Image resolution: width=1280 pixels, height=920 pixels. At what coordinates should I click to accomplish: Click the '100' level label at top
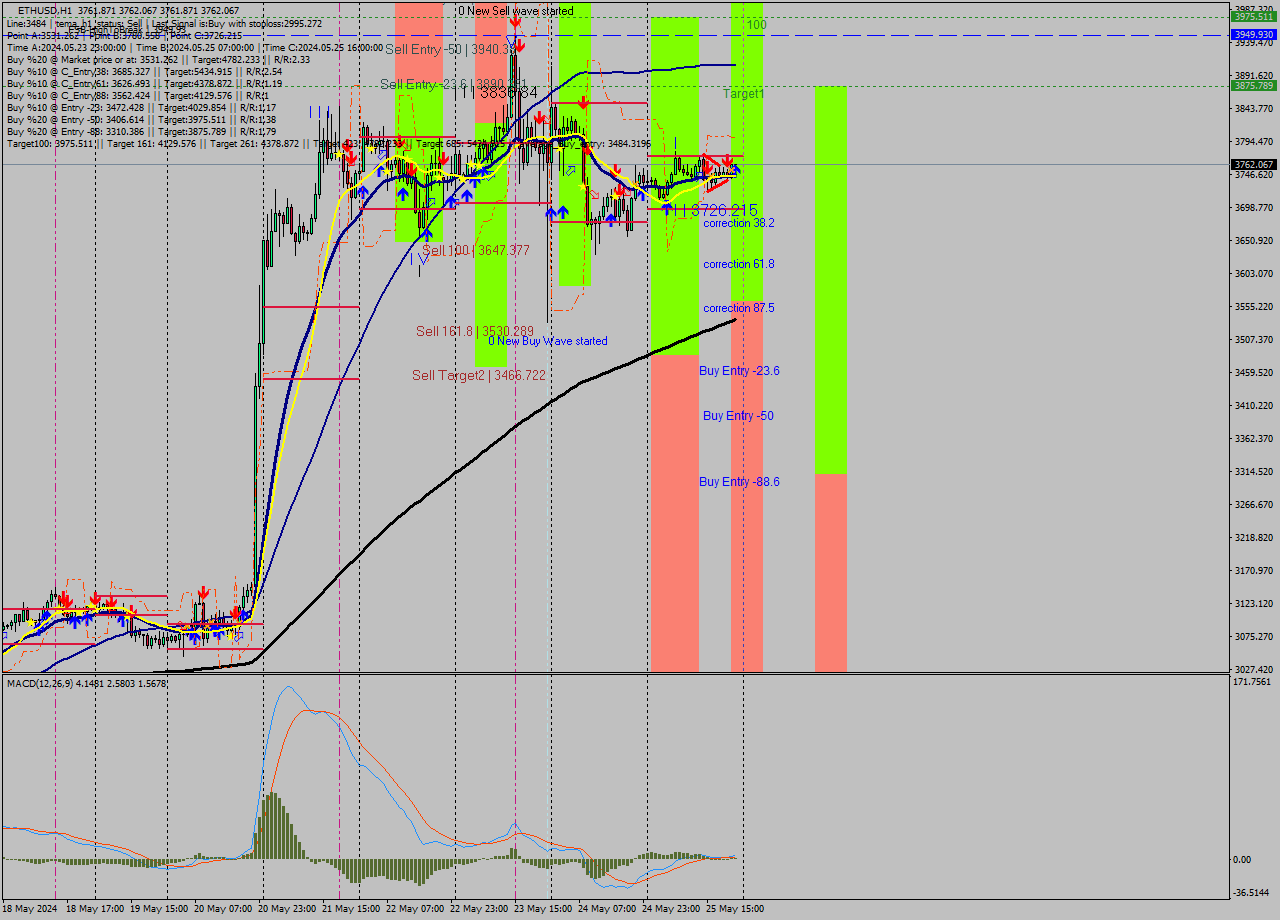point(757,24)
